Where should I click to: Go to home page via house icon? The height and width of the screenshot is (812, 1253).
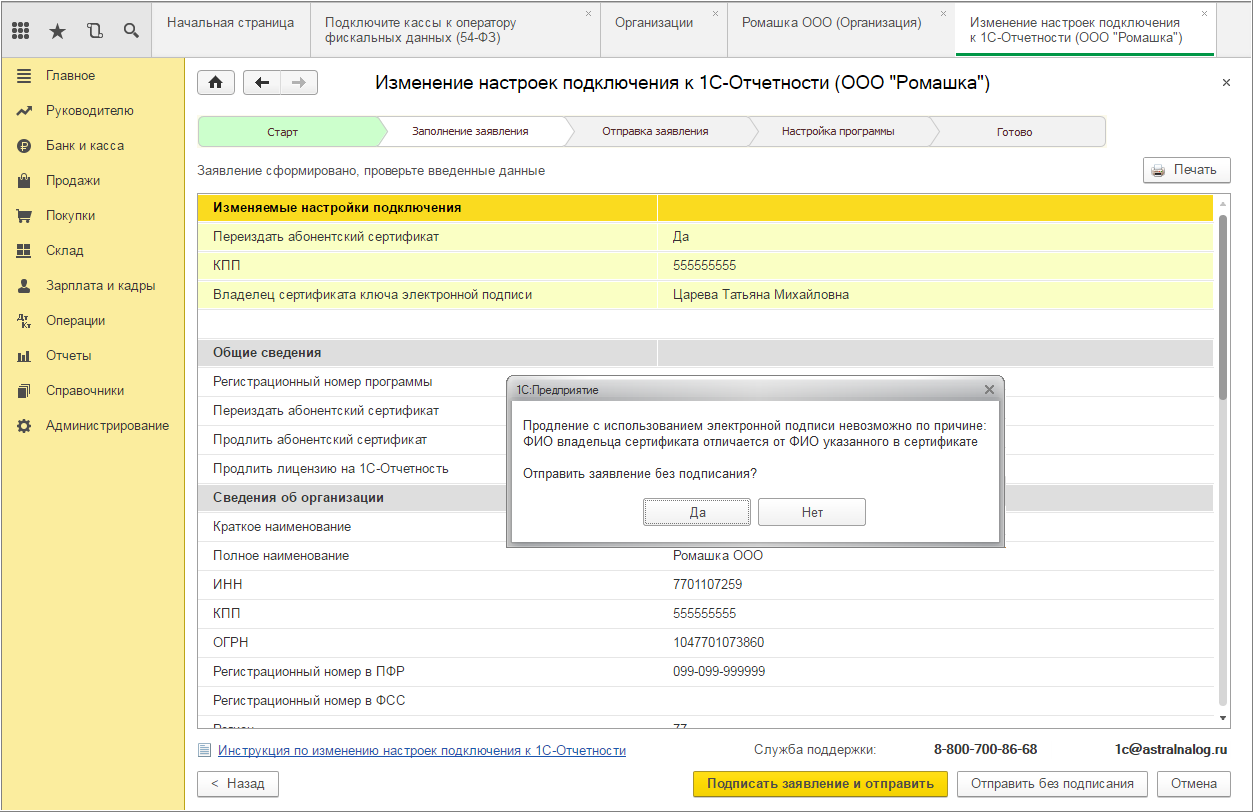click(x=215, y=83)
